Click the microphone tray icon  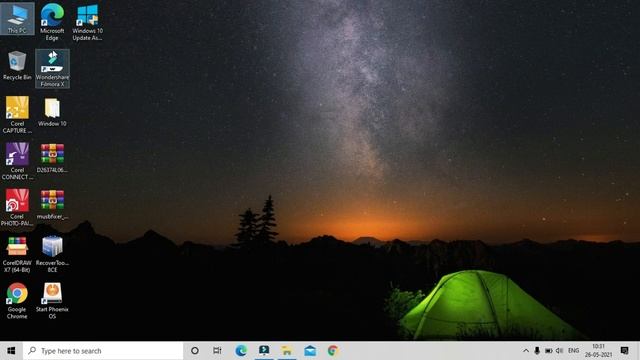537,351
